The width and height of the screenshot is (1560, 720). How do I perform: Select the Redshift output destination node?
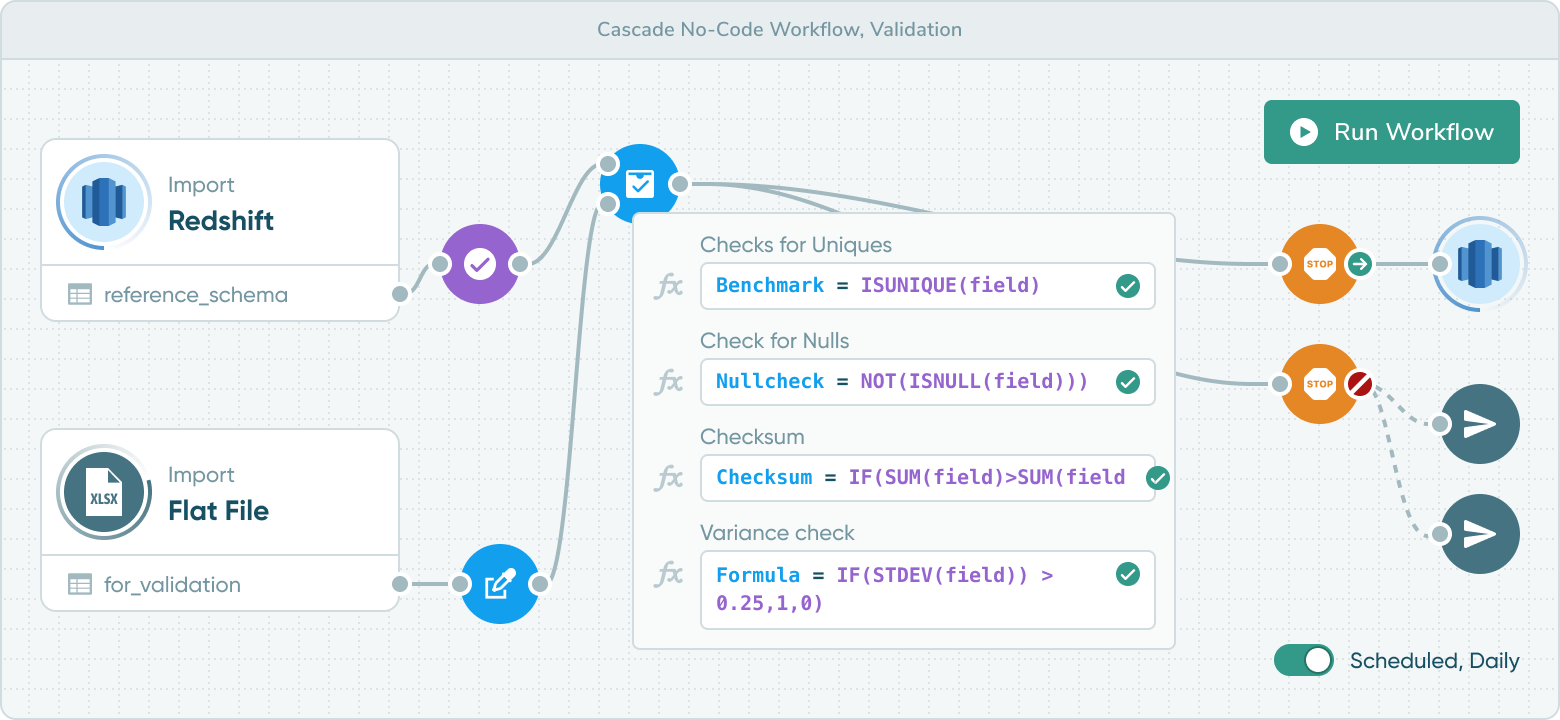coord(1480,264)
